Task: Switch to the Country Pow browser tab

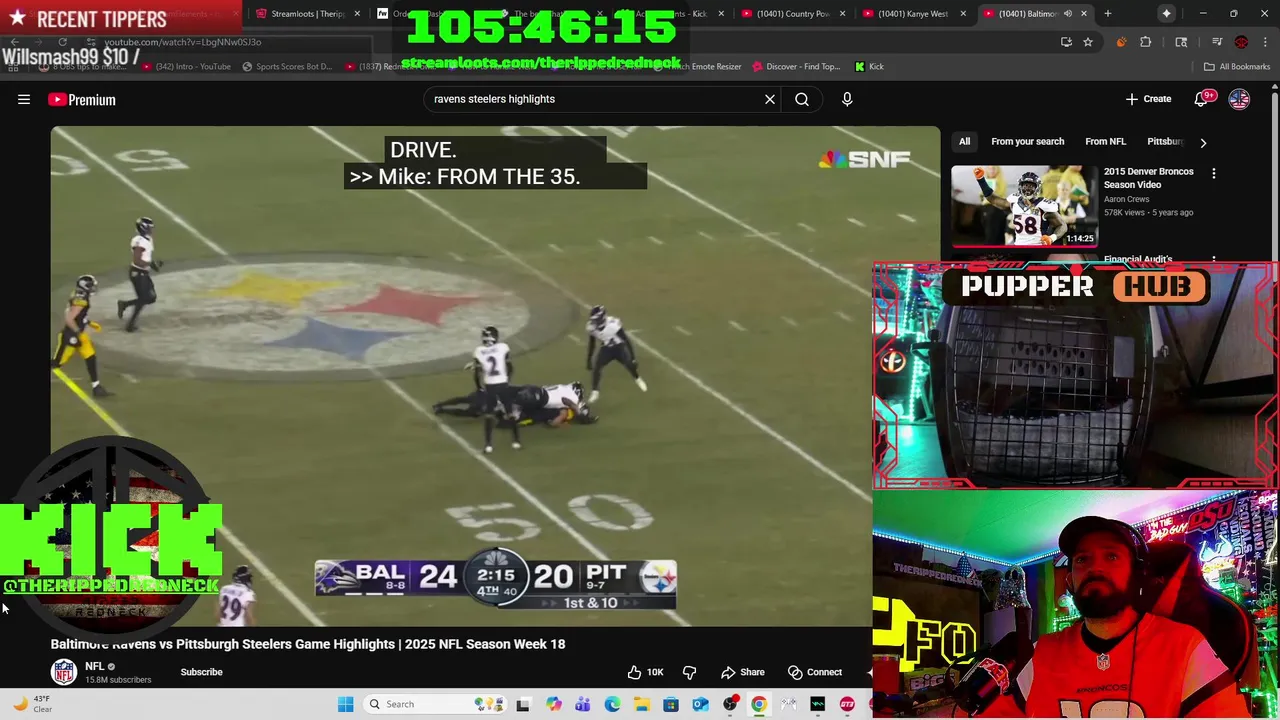Action: pyautogui.click(x=793, y=14)
